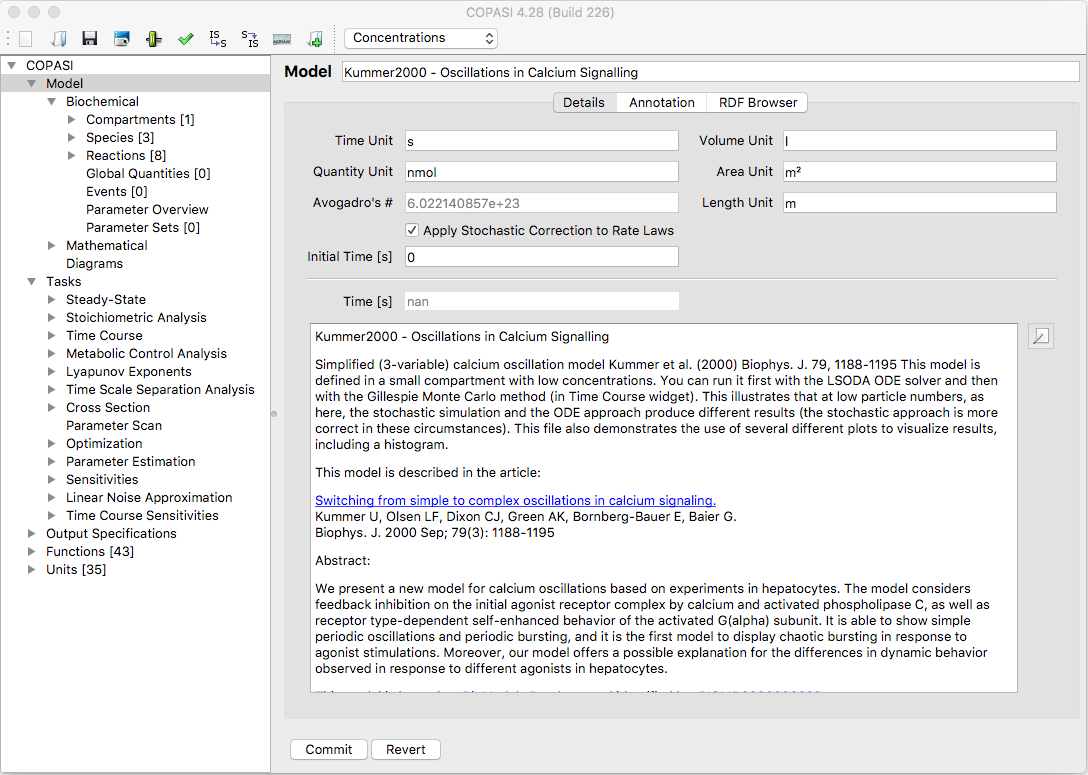Expand the Reactions [8] disclosure triangle
Screen dimensions: 1088x775
click(71, 155)
